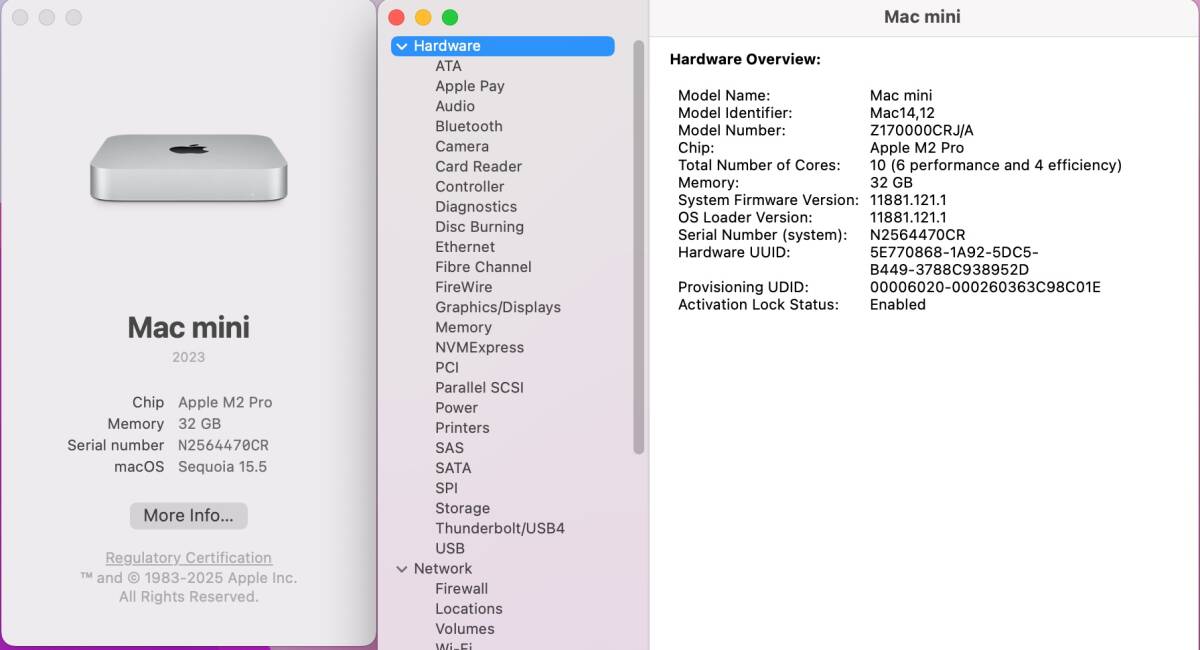This screenshot has width=1200, height=650.
Task: Open SPI hardware details
Action: click(447, 488)
